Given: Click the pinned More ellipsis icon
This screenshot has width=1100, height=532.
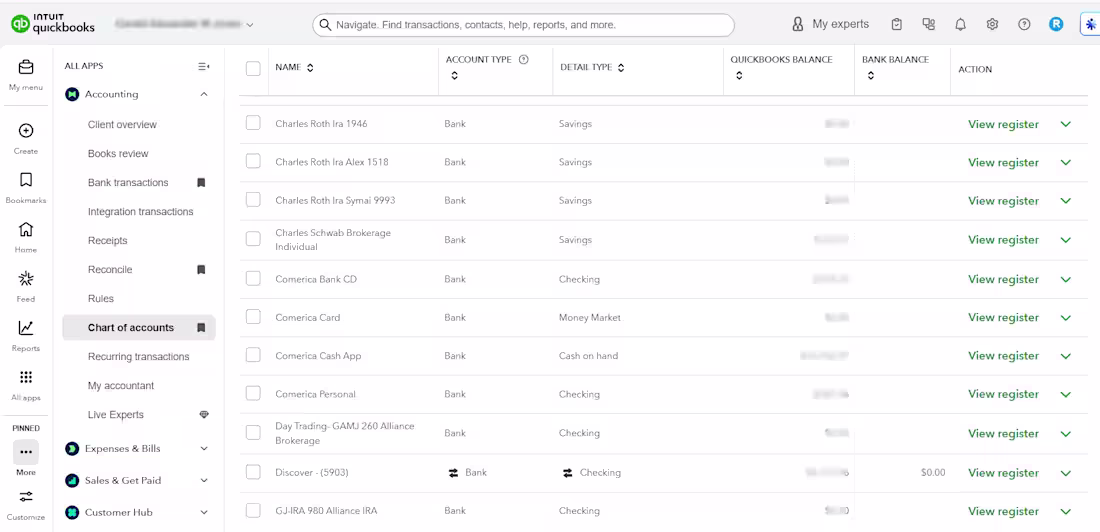Looking at the screenshot, I should coord(26,452).
